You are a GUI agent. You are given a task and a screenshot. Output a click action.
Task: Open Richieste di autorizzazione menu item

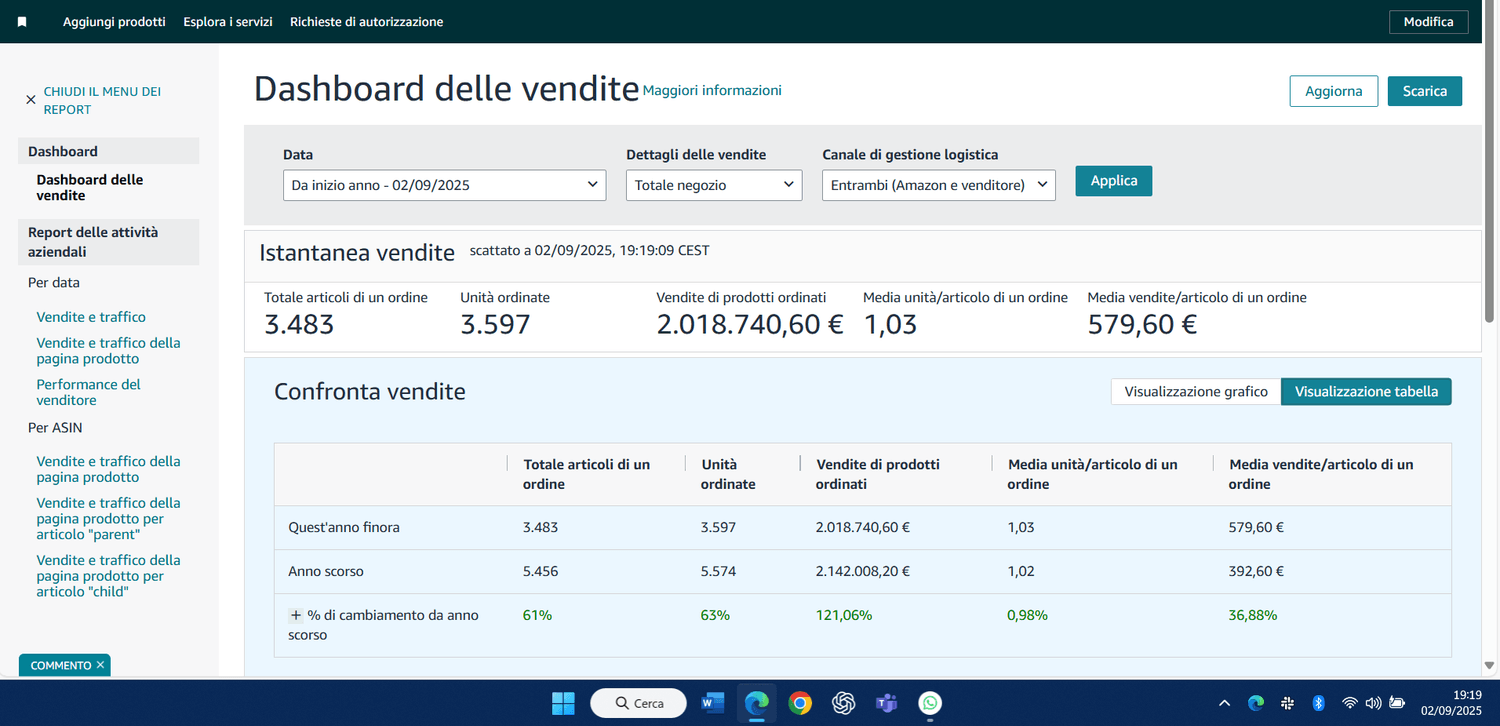(x=366, y=21)
